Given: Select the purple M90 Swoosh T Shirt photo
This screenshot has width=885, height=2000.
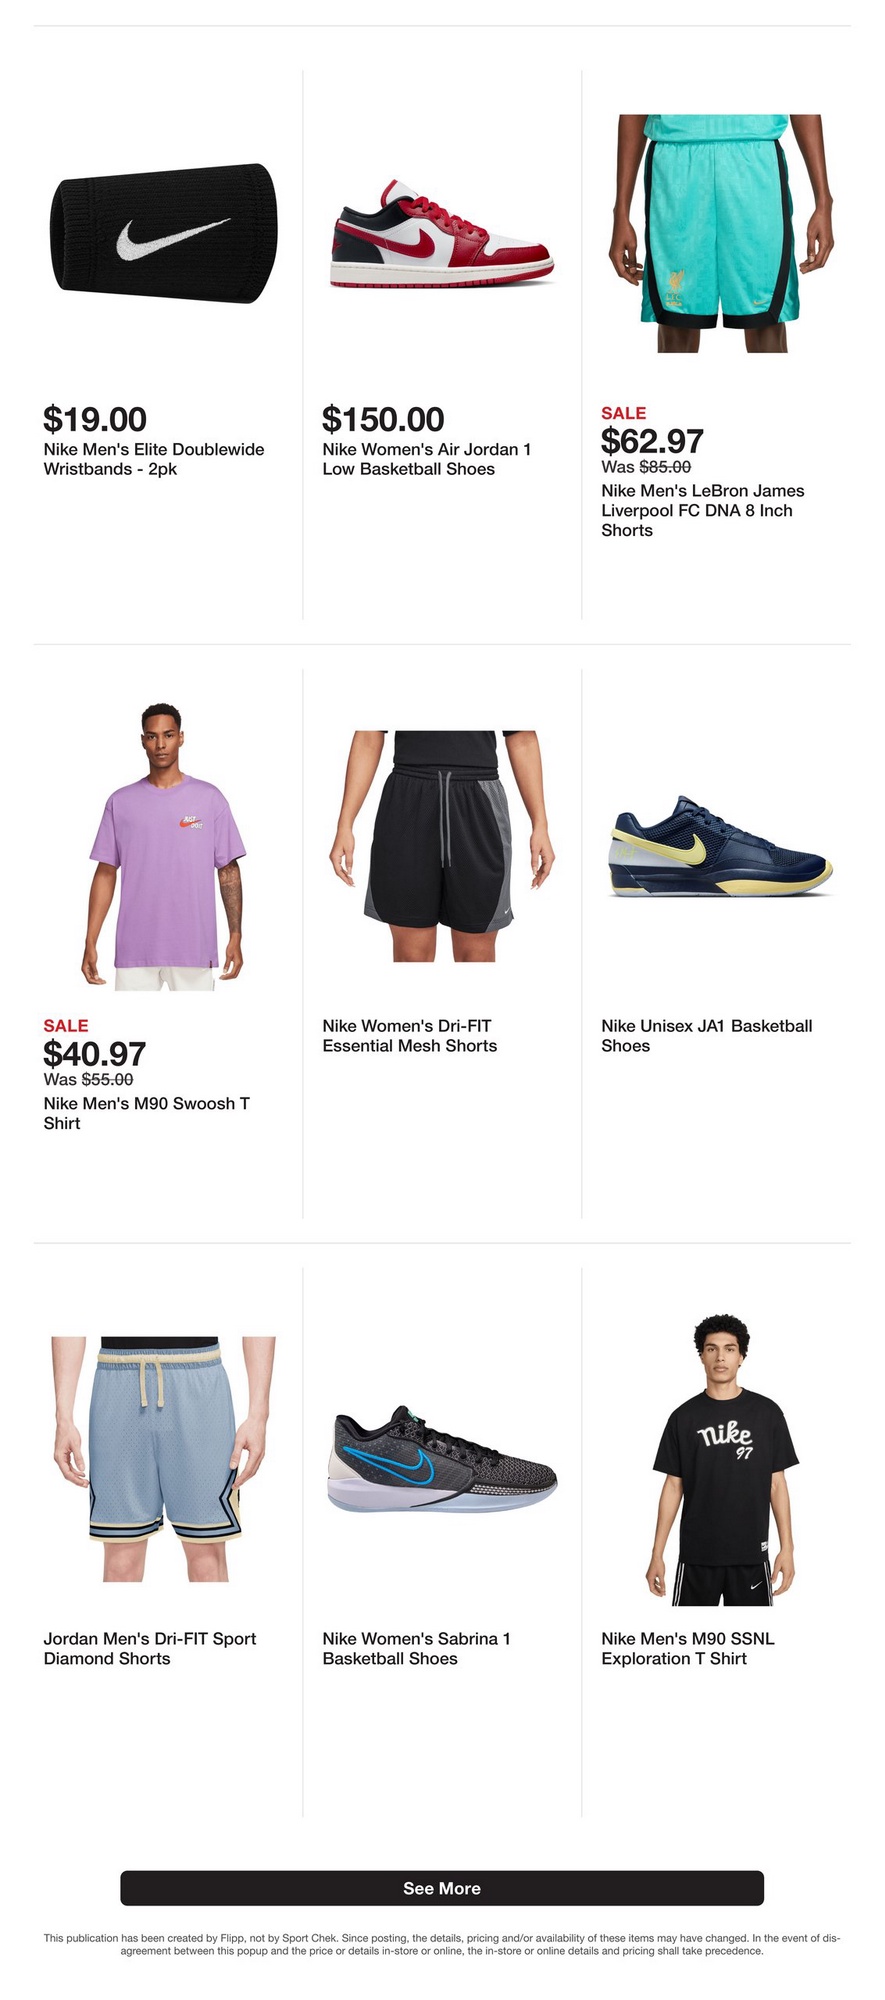Looking at the screenshot, I should tap(163, 847).
